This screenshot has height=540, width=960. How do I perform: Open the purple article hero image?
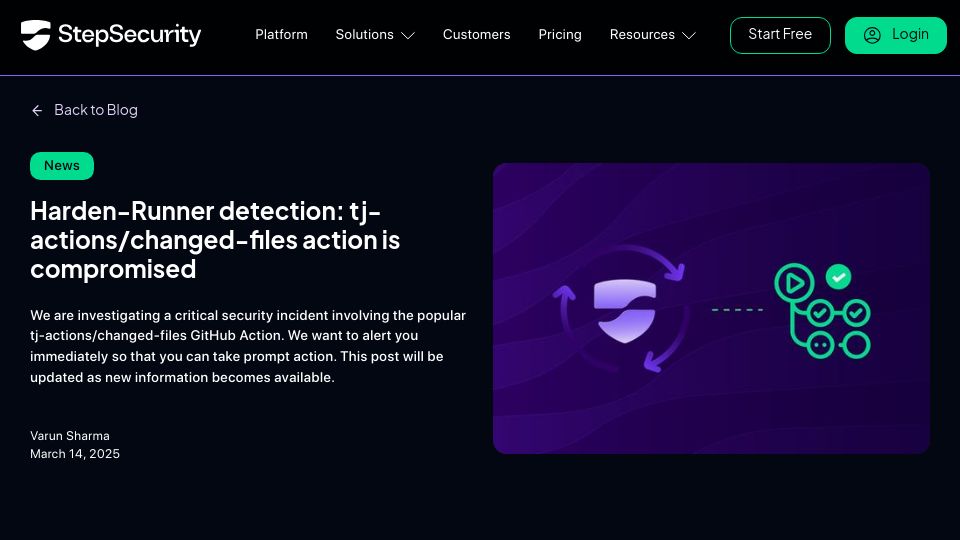click(x=711, y=309)
